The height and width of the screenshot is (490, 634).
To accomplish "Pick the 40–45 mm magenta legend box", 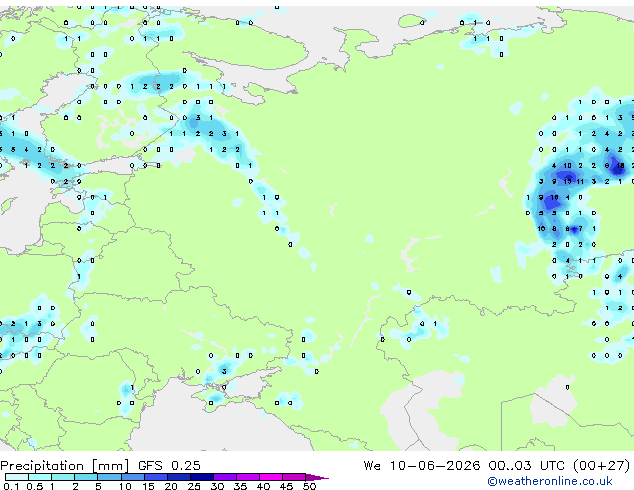I will pyautogui.click(x=271, y=477).
